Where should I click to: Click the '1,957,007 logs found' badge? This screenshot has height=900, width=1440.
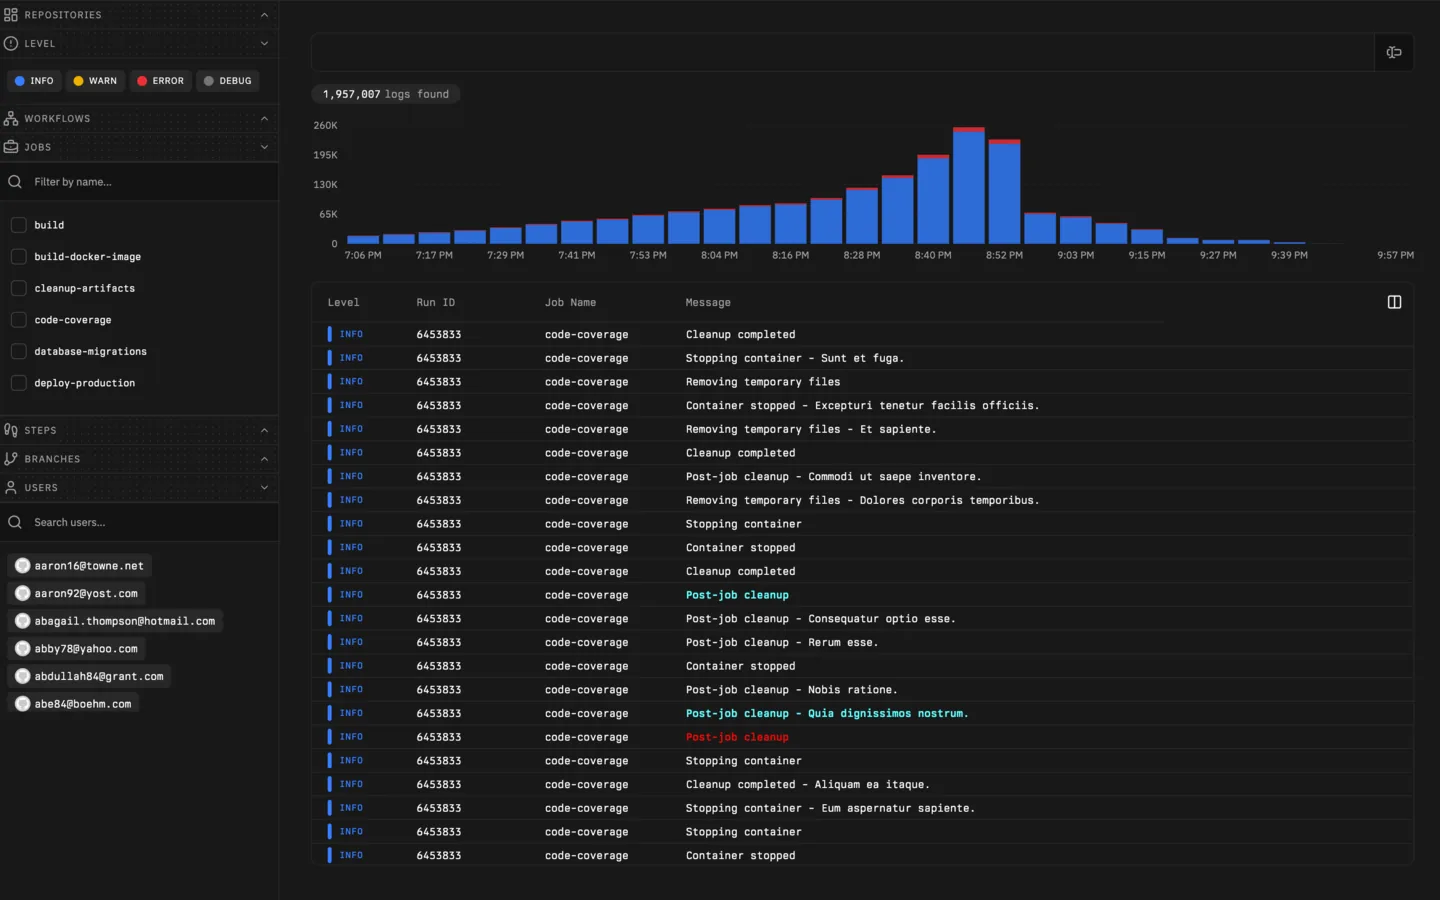(386, 94)
